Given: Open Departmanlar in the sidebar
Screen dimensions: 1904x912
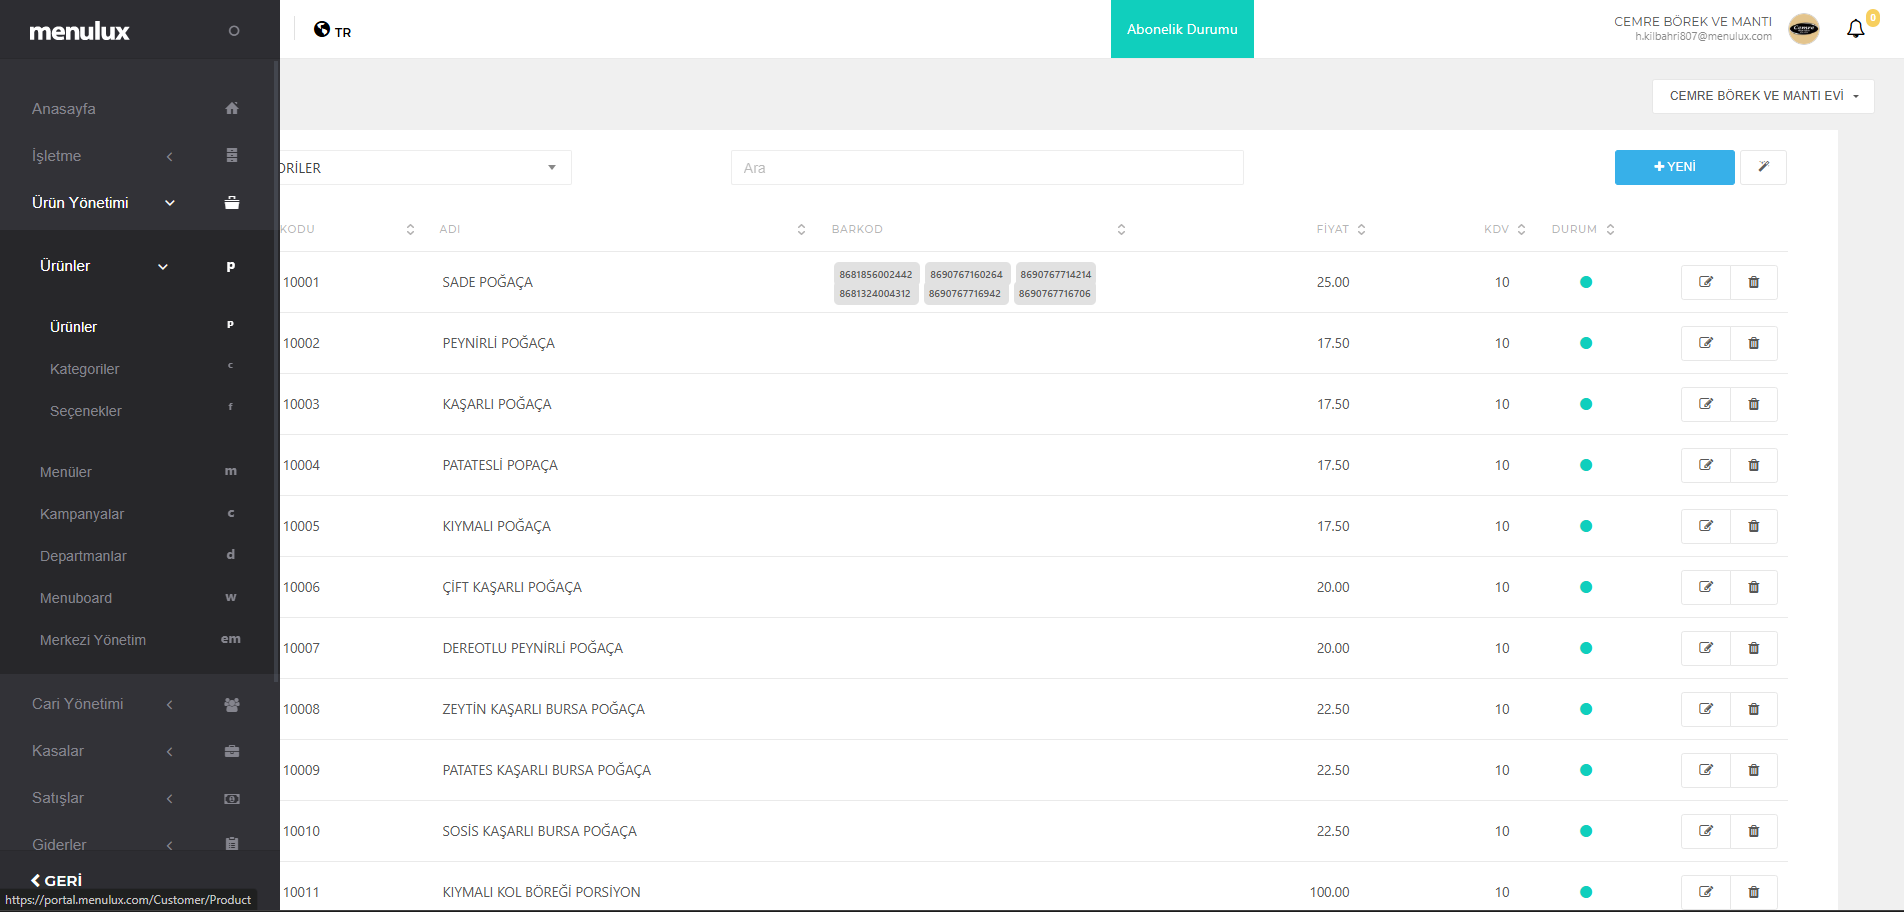Looking at the screenshot, I should [x=83, y=556].
